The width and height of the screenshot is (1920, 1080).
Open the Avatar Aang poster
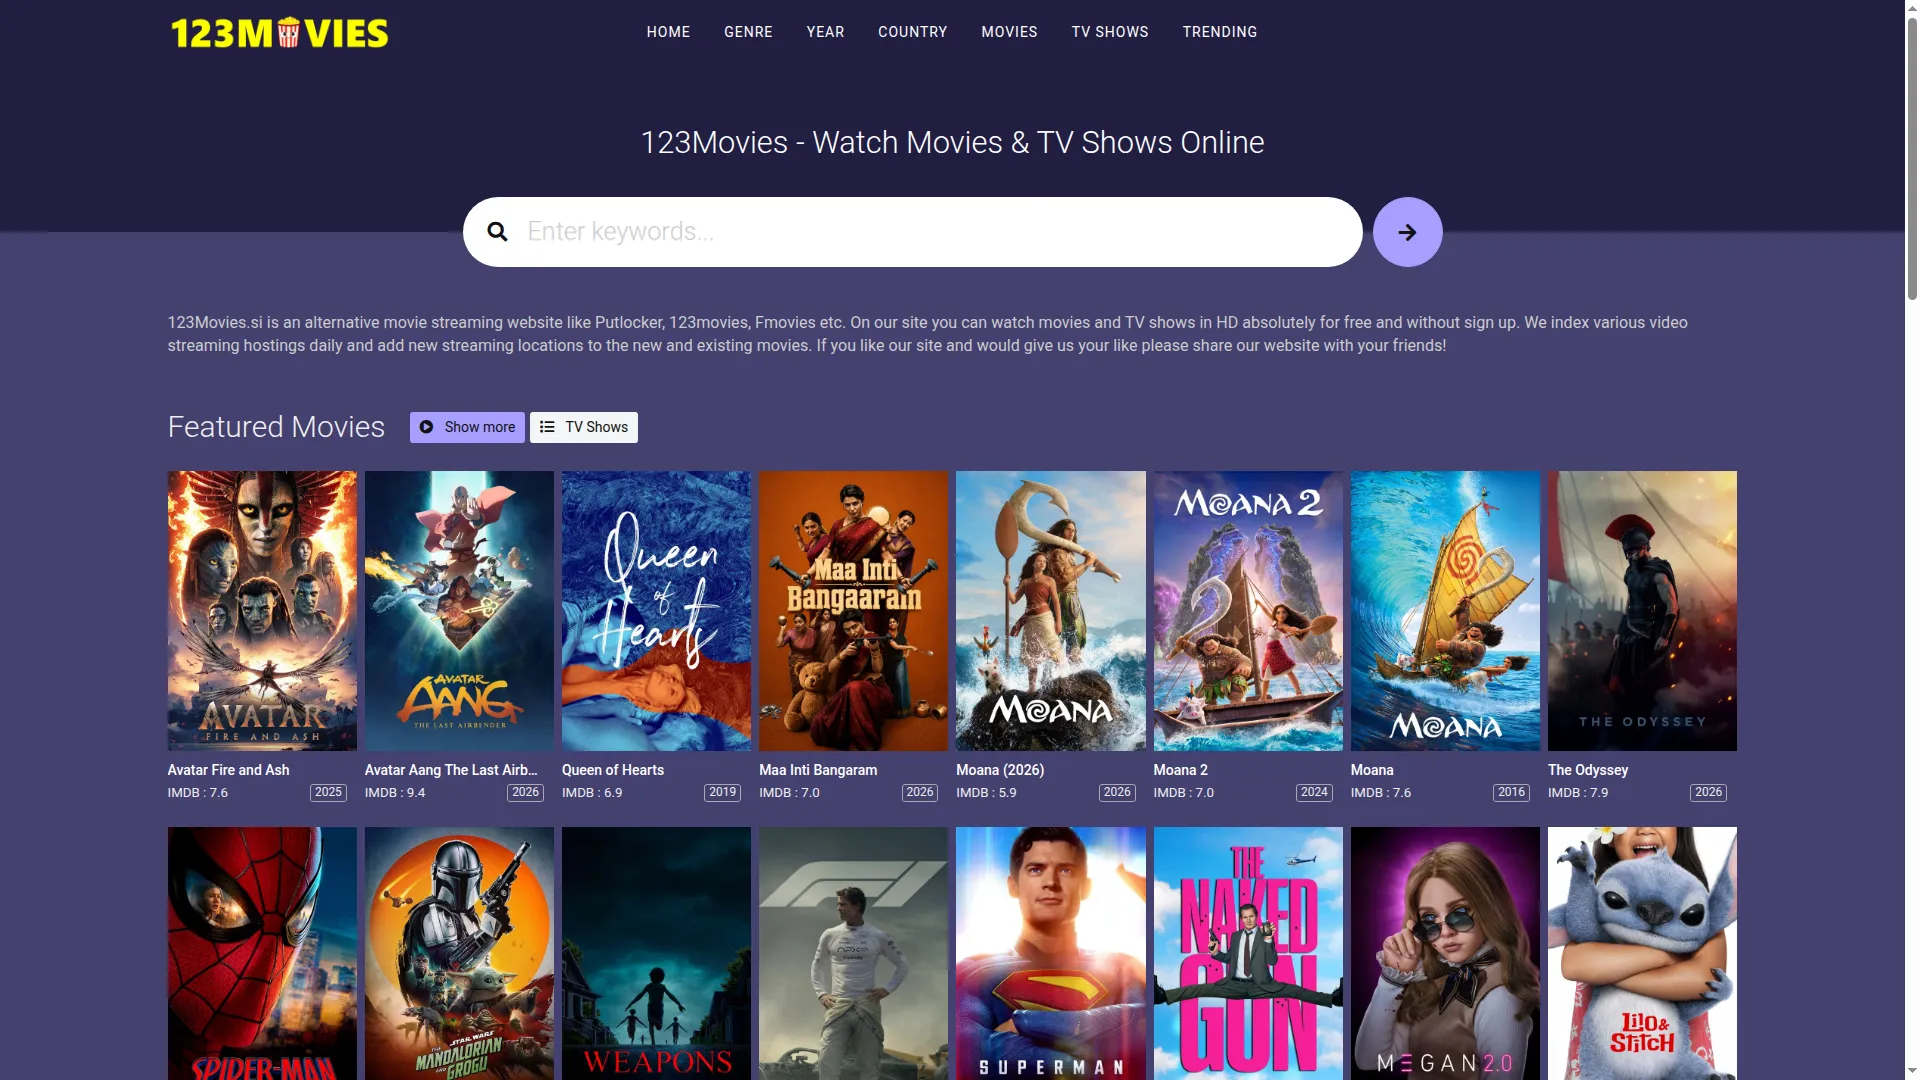pos(459,611)
